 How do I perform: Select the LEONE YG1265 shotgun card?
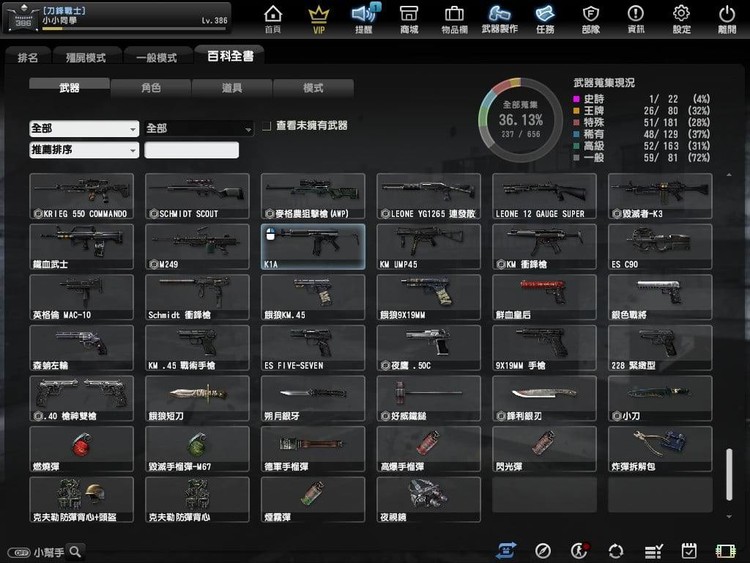[x=429, y=196]
